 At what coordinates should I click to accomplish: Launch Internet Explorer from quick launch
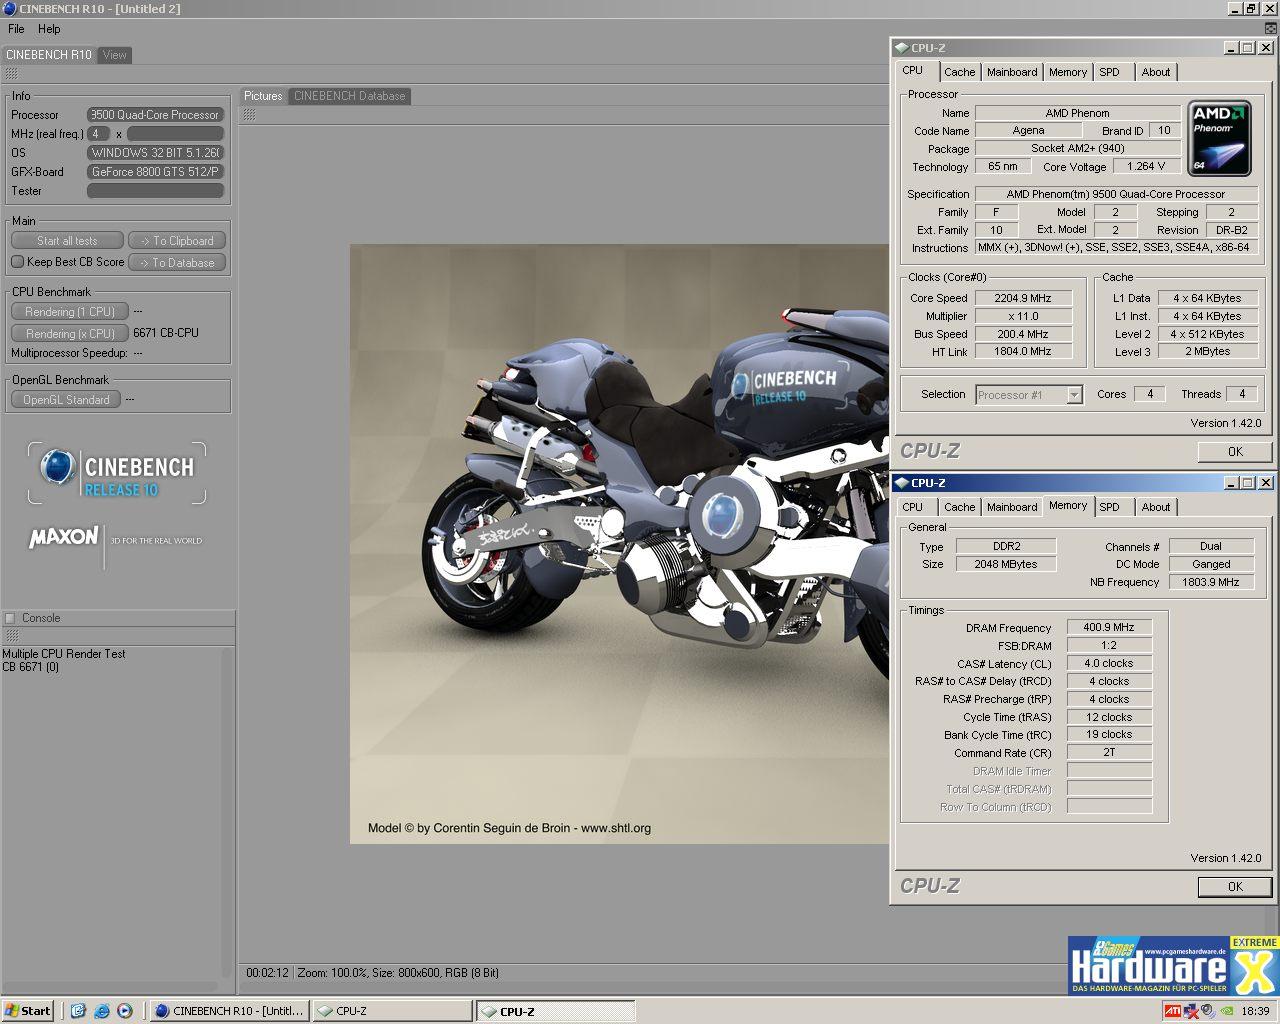(x=101, y=1011)
